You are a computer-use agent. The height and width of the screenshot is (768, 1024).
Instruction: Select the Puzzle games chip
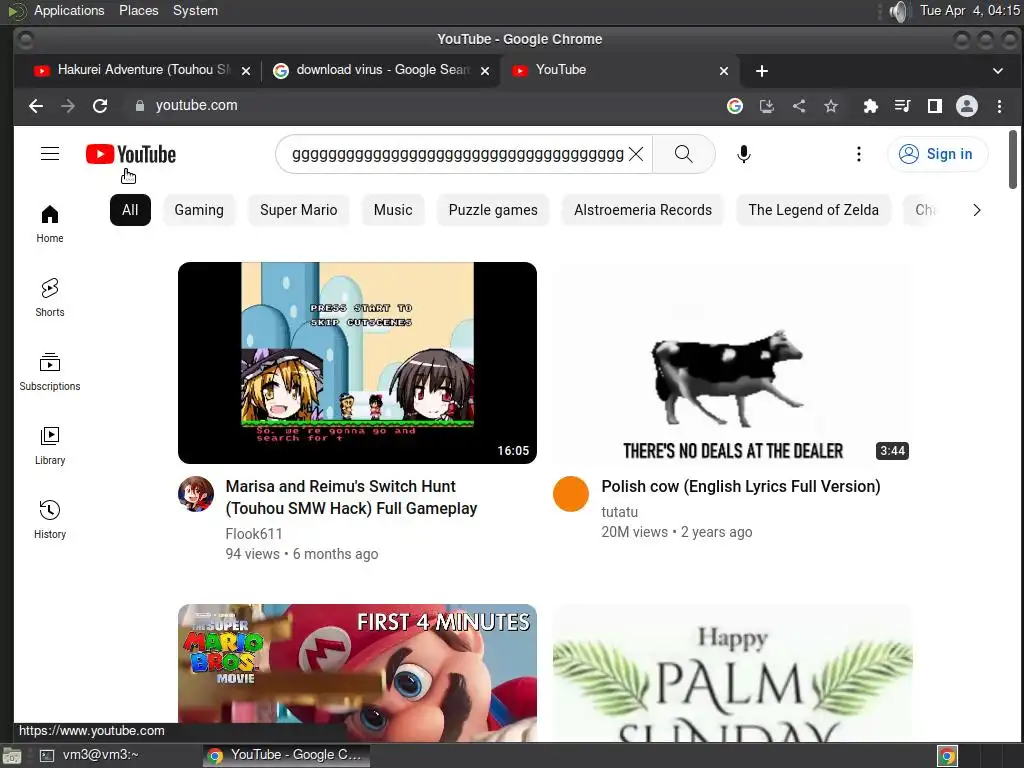coord(493,210)
